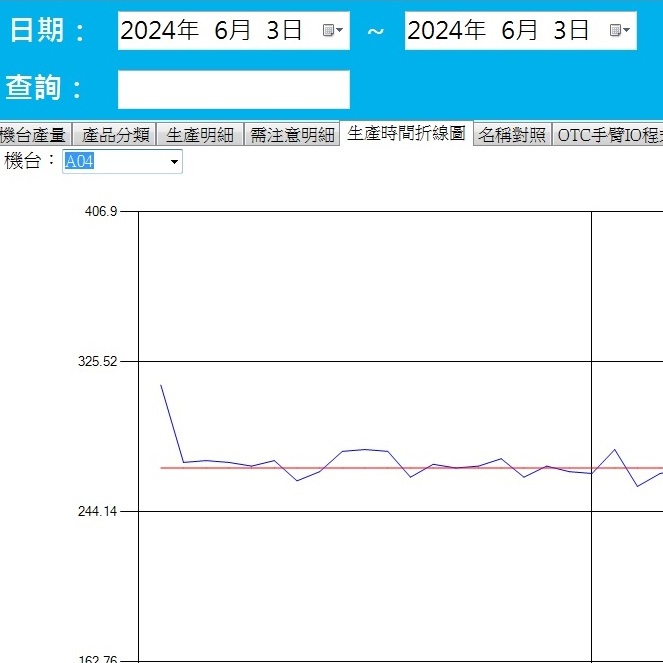
Task: Select the year 2024 in end date
Action: [446, 31]
